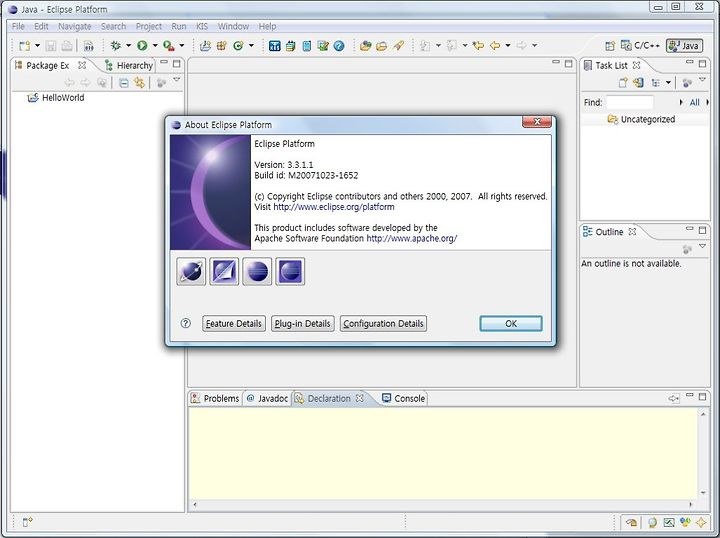Open the Outline view menu triangle
Viewport: 720px width, 538px height.
click(x=703, y=247)
